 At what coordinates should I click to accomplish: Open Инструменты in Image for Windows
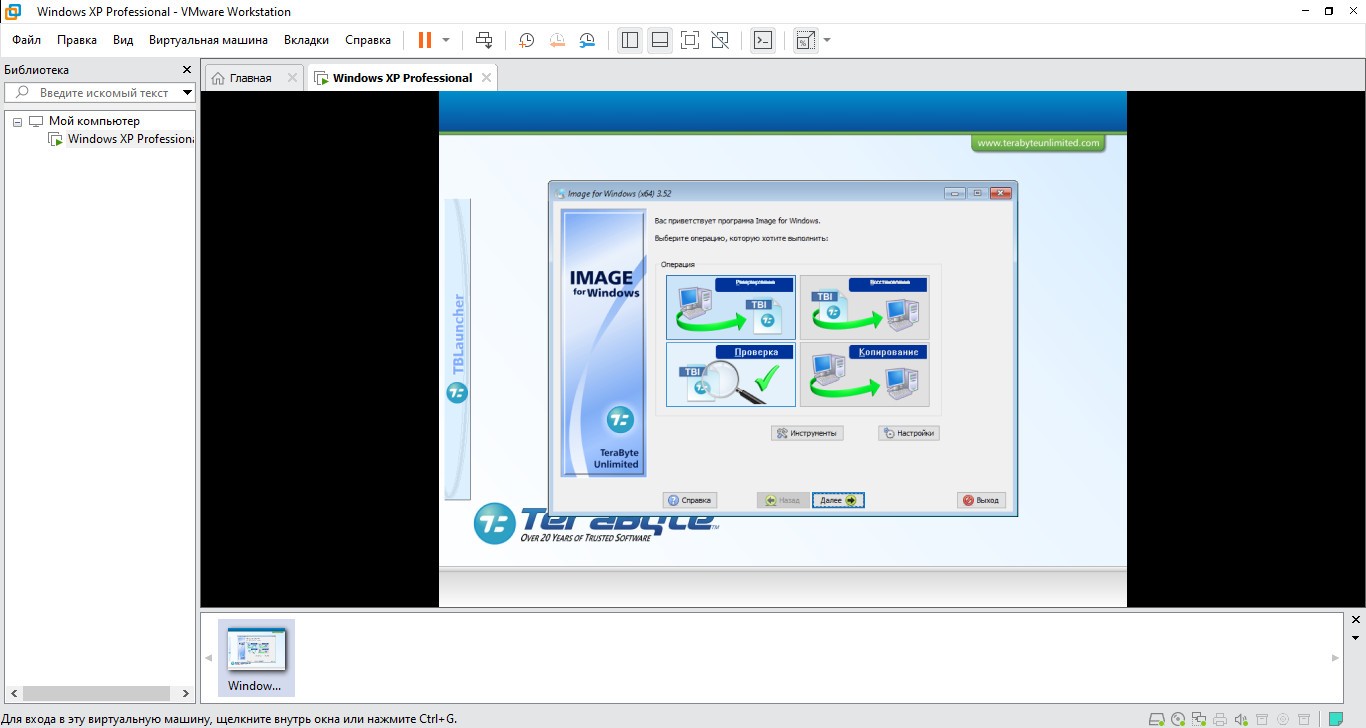point(807,433)
